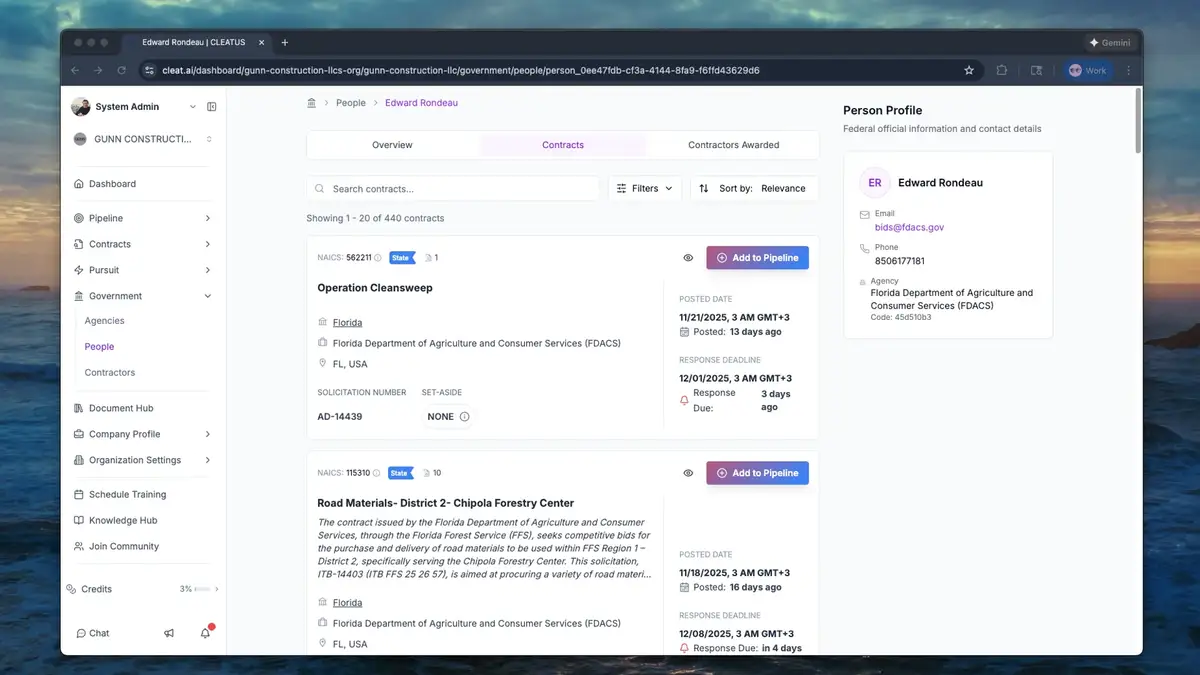Collapse the sidebar panel icon
The image size is (1200, 675).
coord(212,107)
